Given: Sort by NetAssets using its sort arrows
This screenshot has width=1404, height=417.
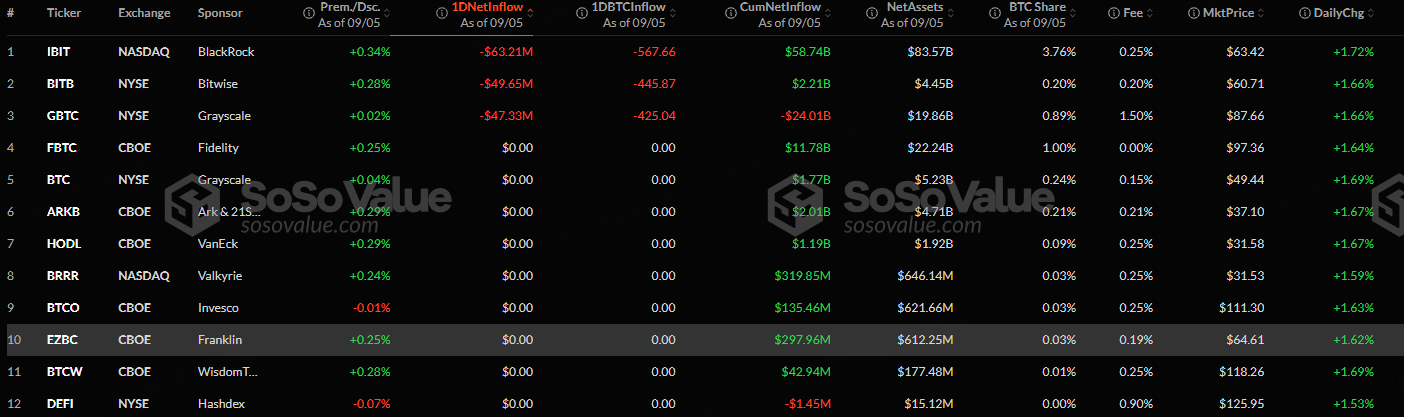Looking at the screenshot, I should tap(950, 13).
